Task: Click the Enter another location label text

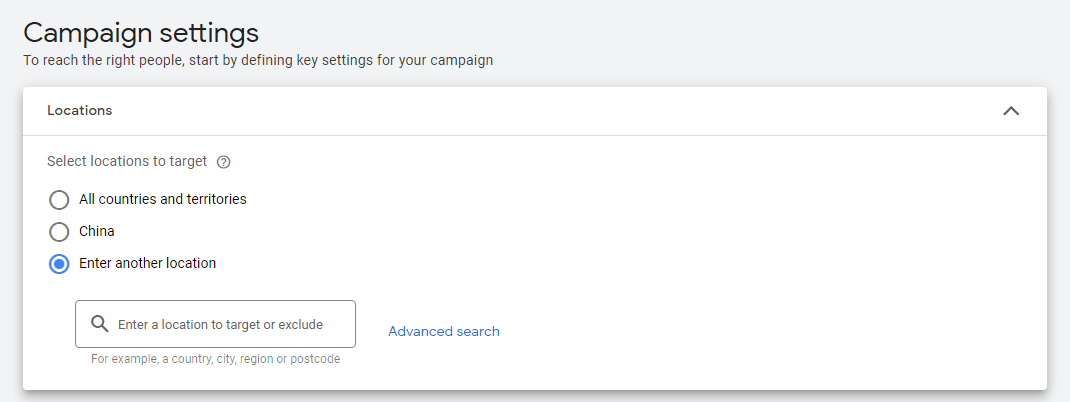Action: point(147,264)
